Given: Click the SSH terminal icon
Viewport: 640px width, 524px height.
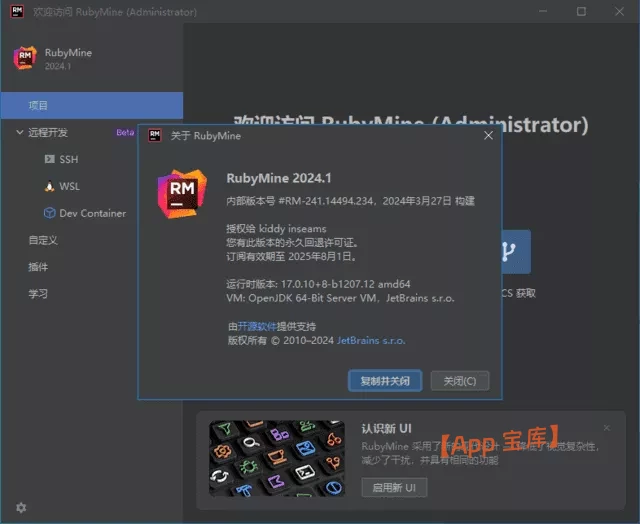Looking at the screenshot, I should [x=49, y=159].
